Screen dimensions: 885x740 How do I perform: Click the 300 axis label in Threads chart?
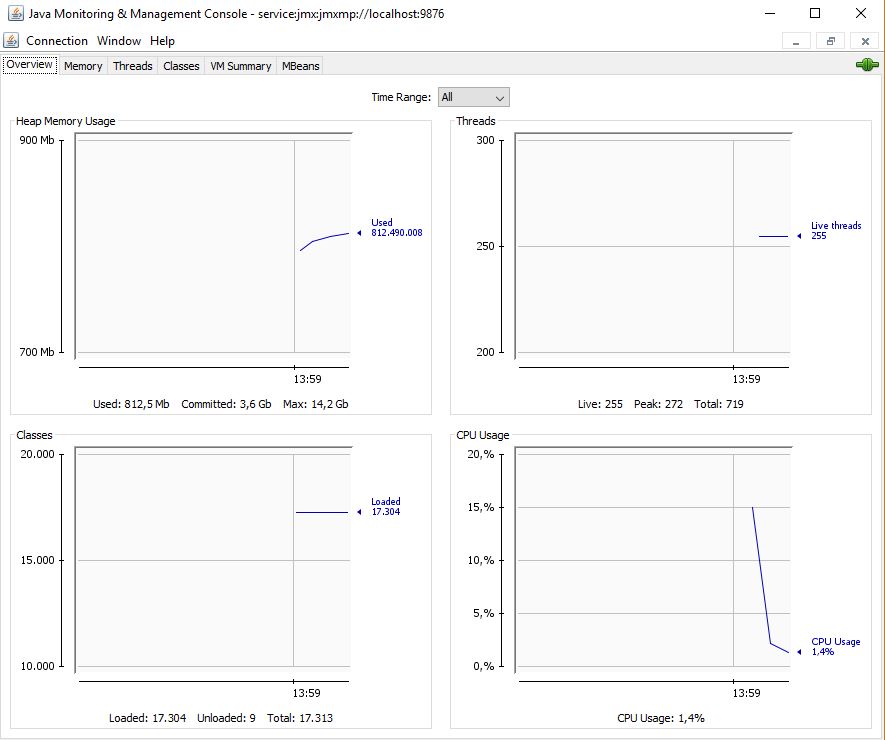click(485, 140)
